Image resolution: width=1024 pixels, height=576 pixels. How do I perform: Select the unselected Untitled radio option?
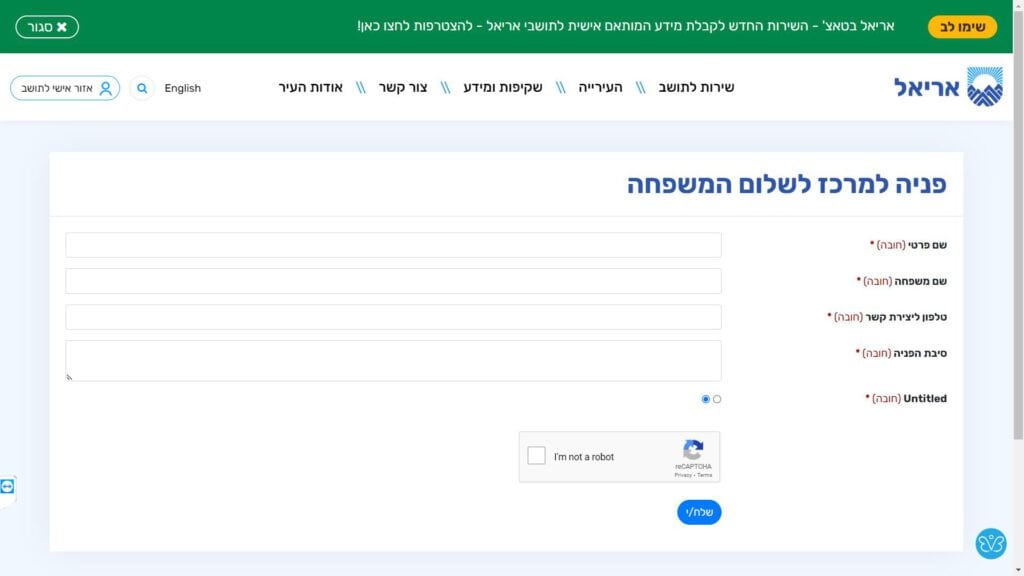[717, 399]
